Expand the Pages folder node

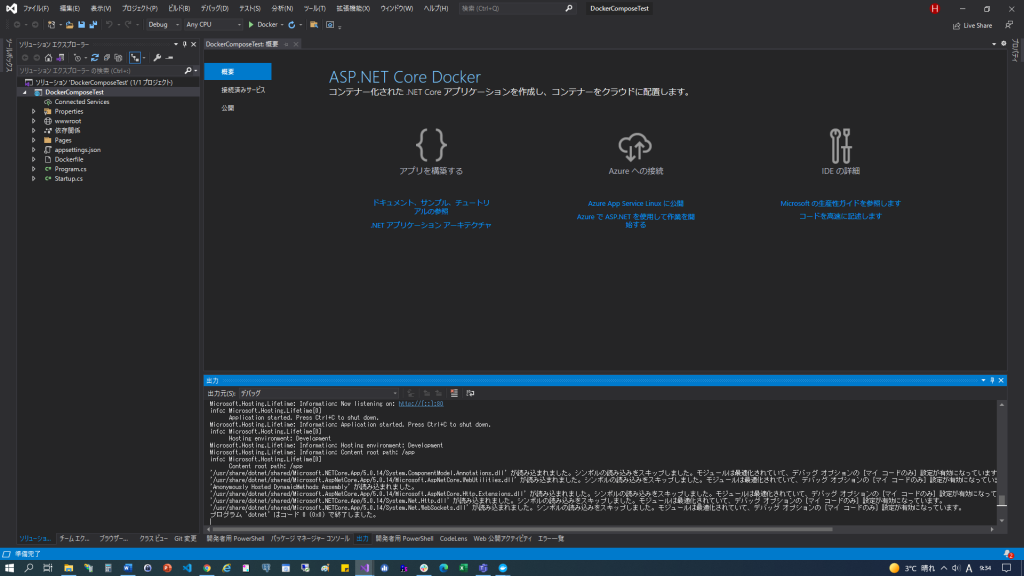coord(34,140)
